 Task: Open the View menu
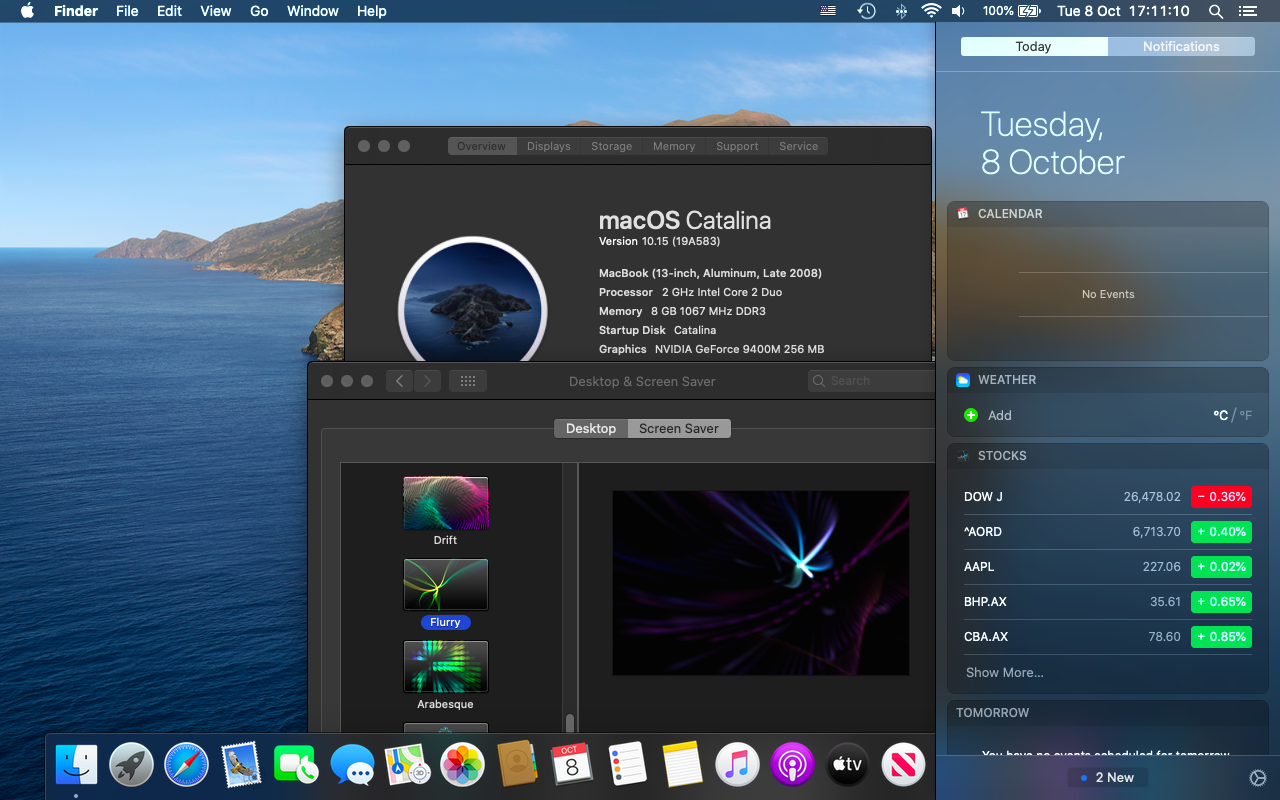click(216, 11)
